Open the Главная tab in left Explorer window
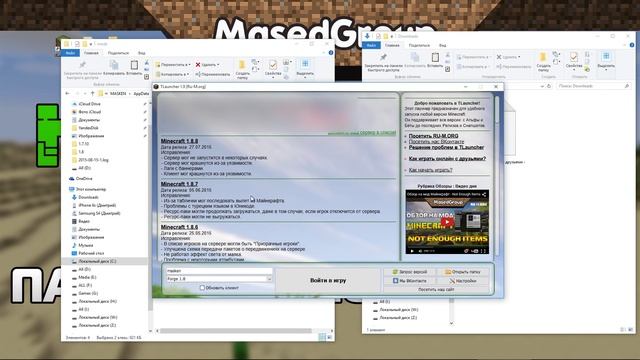 (91, 53)
